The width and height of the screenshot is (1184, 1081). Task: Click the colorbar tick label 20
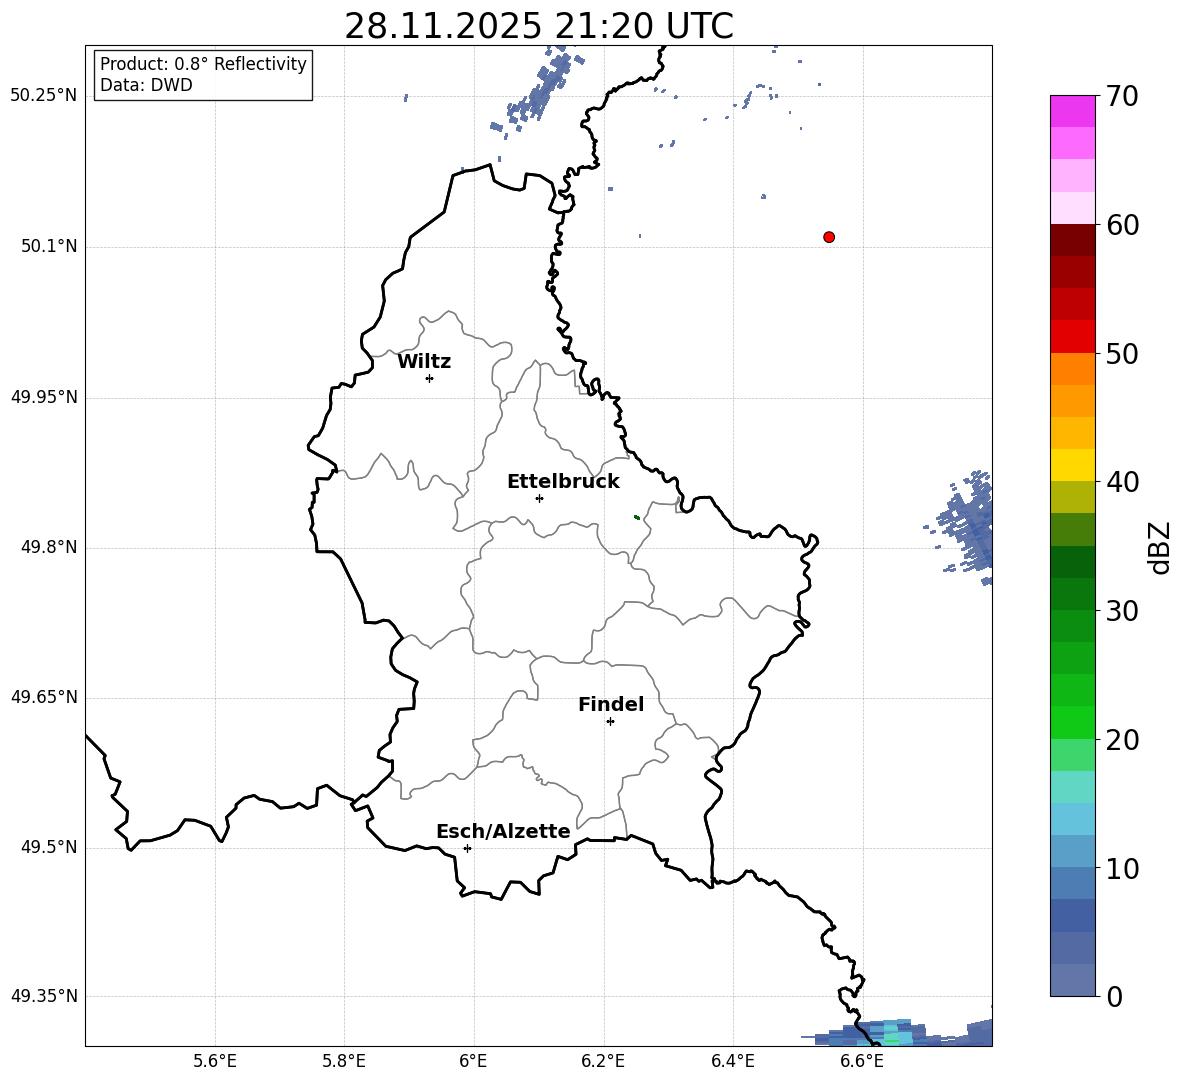click(1122, 740)
